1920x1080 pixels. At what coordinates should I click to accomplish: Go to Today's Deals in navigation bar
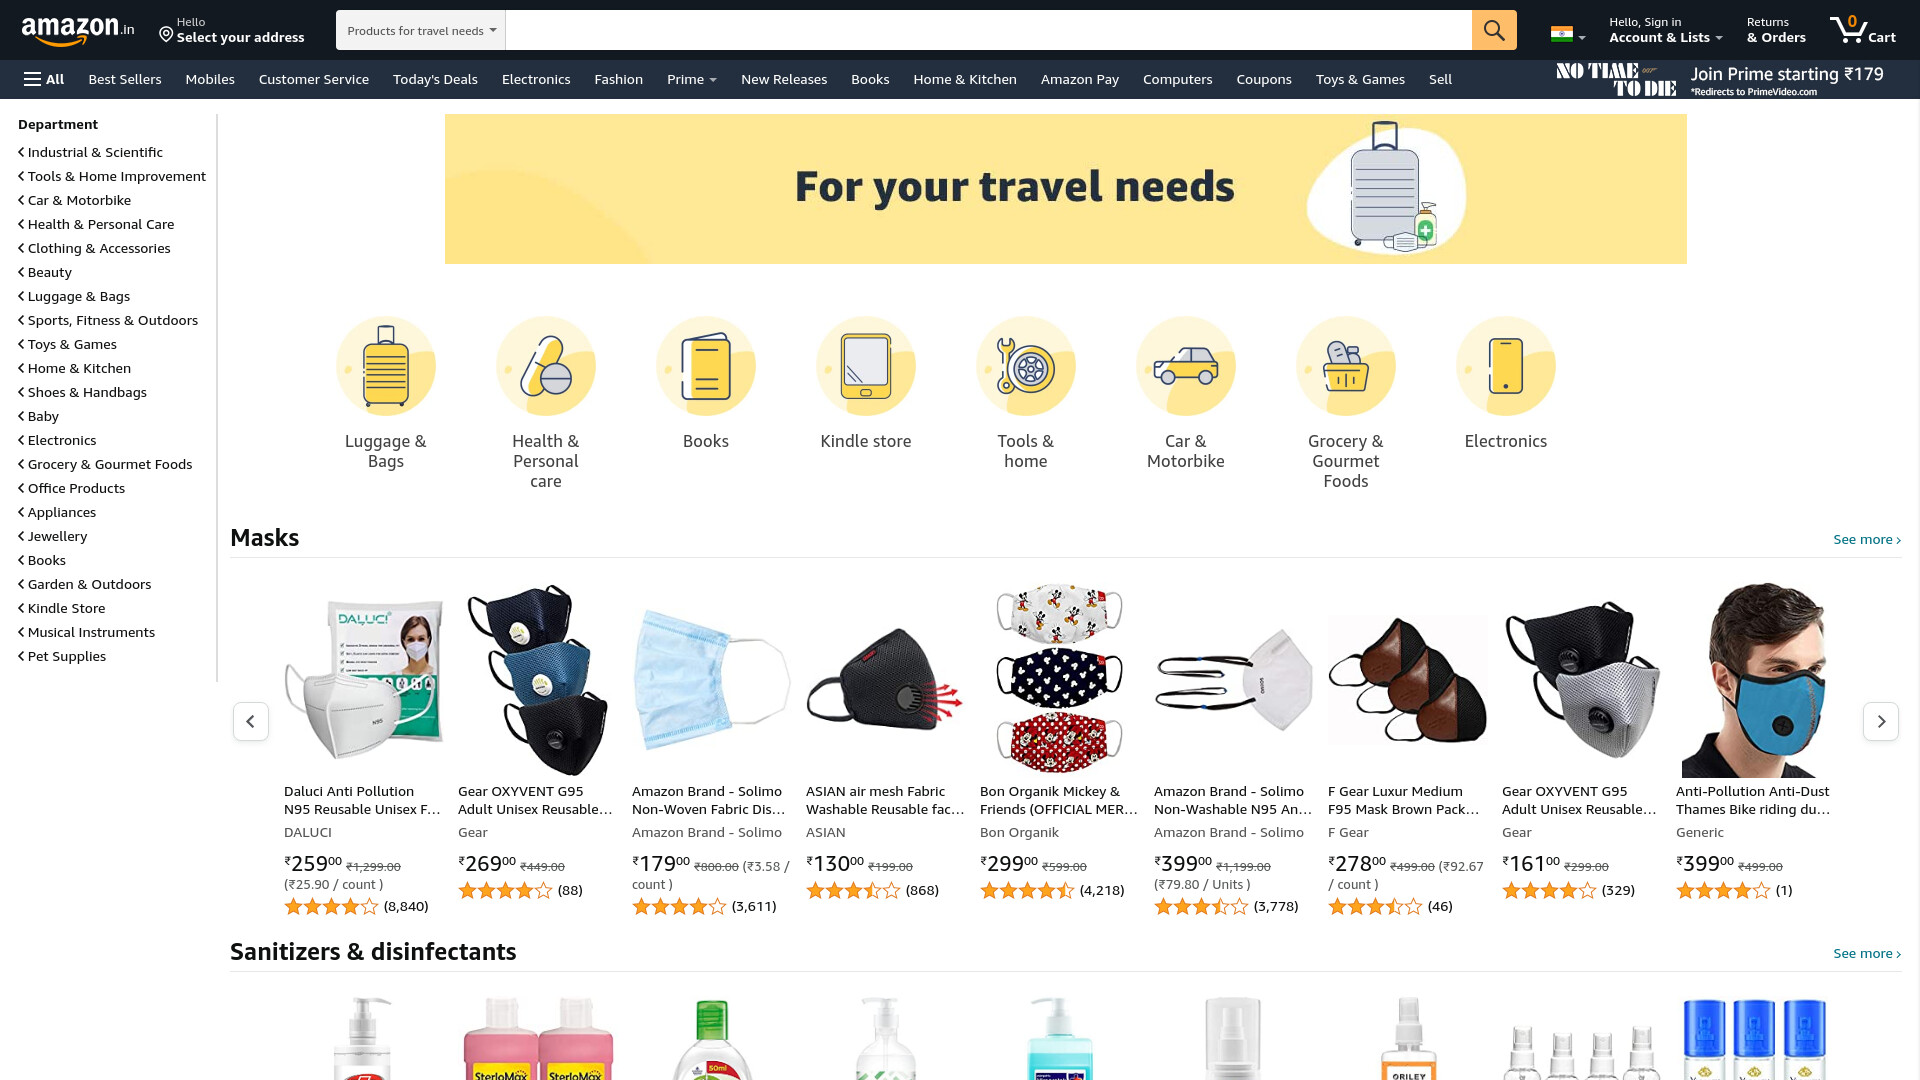coord(435,79)
